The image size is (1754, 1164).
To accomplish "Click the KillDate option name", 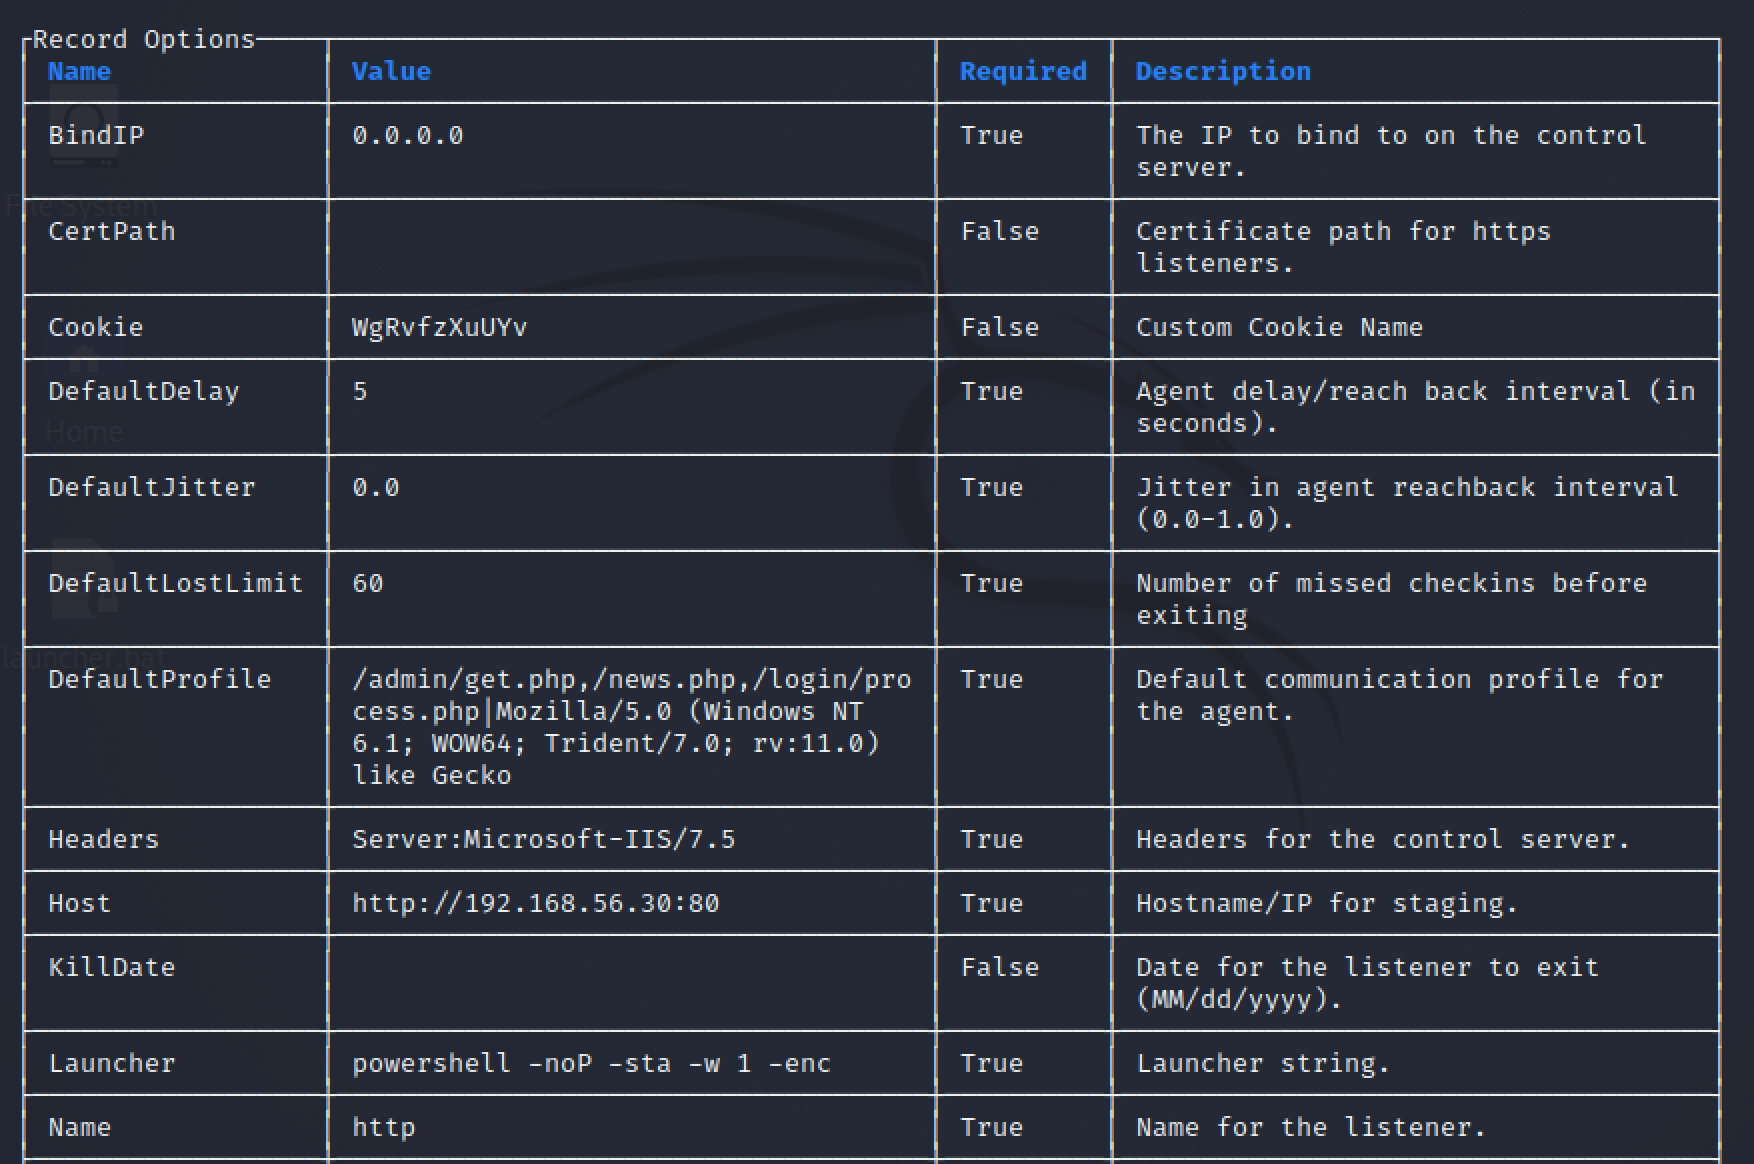I will point(112,967).
